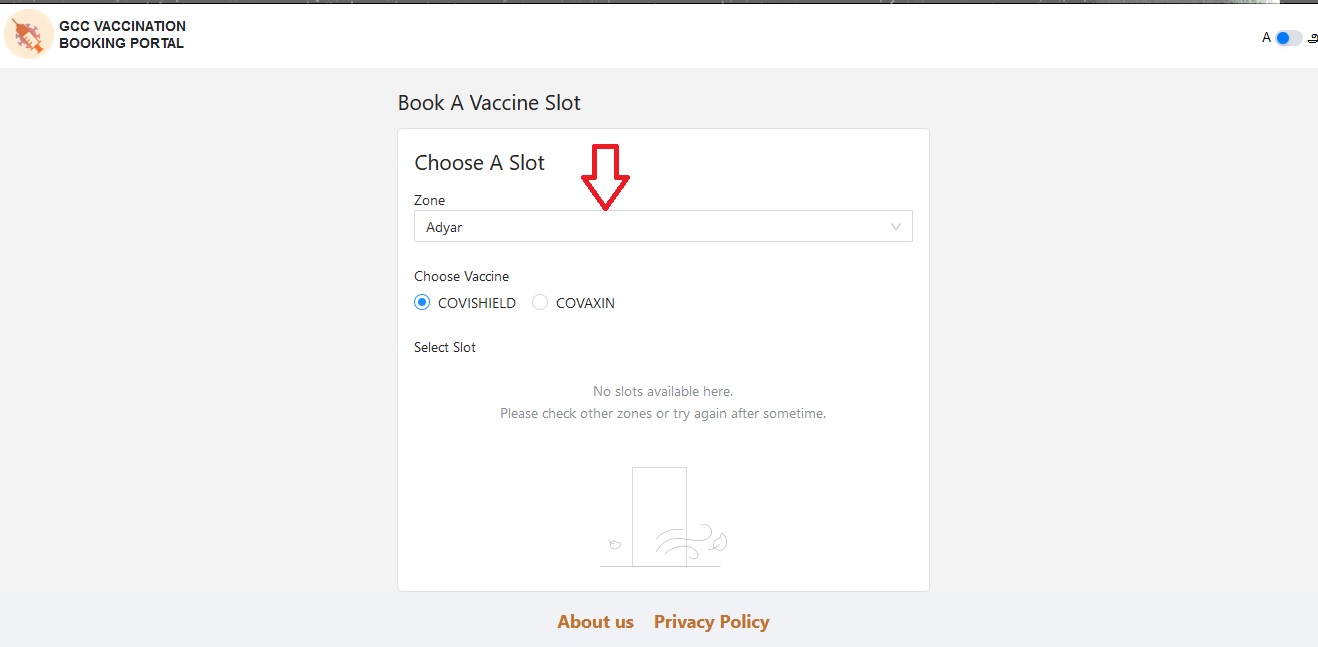Click the COVAXIN label text

coord(585,303)
